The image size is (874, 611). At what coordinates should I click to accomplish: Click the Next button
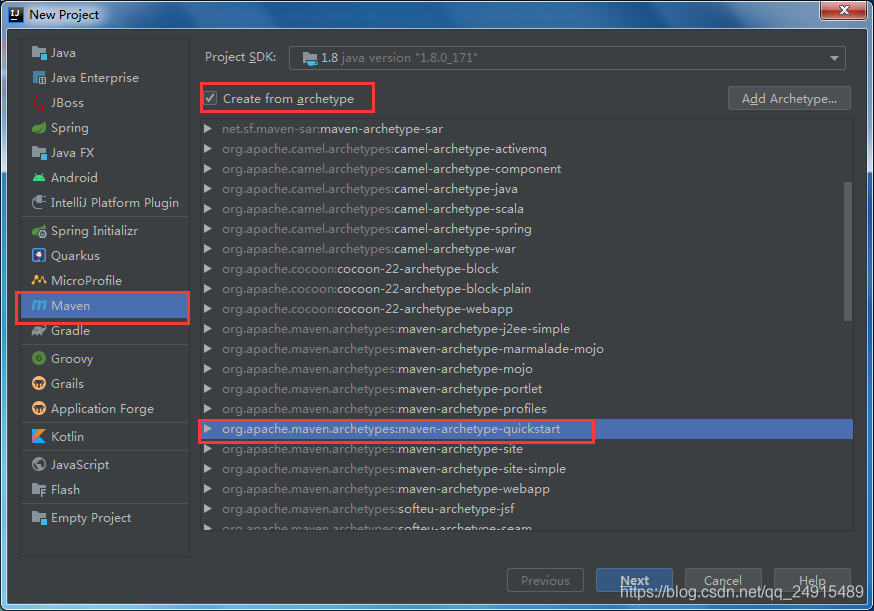pyautogui.click(x=634, y=580)
